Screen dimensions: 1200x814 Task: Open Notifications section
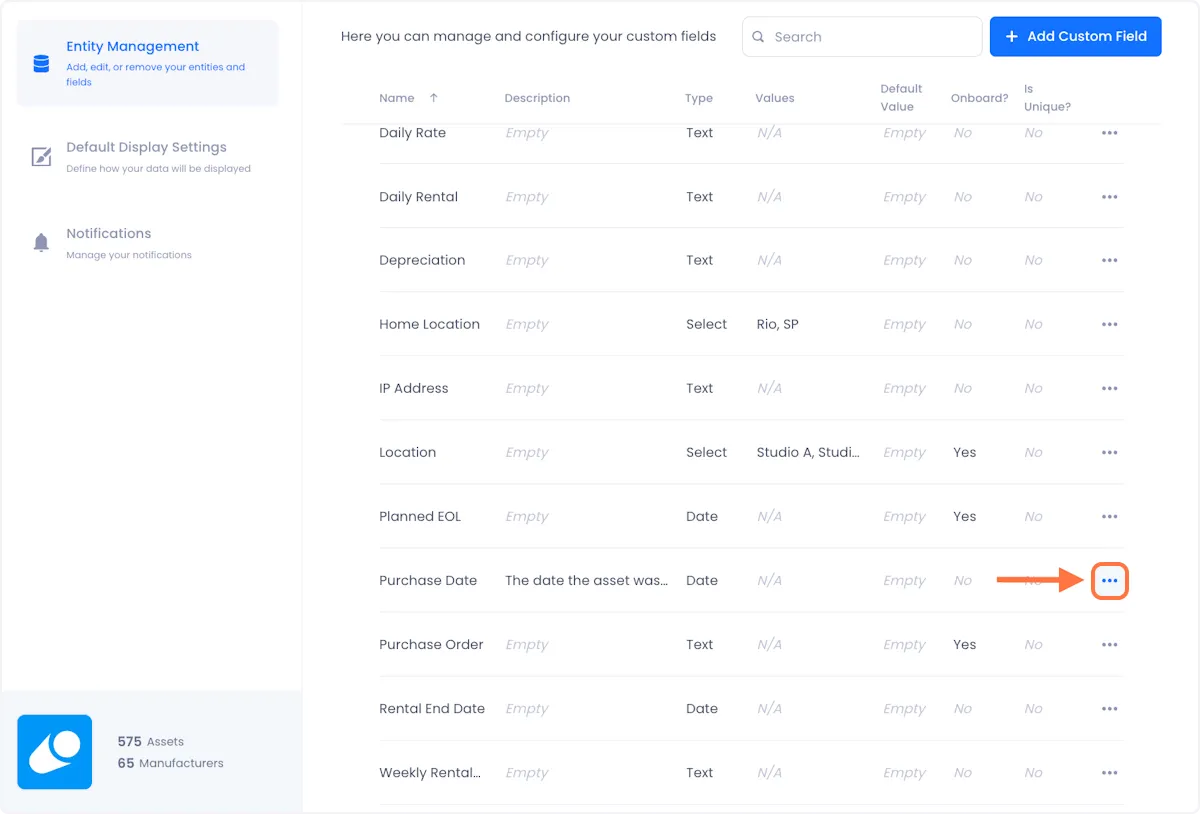148,243
